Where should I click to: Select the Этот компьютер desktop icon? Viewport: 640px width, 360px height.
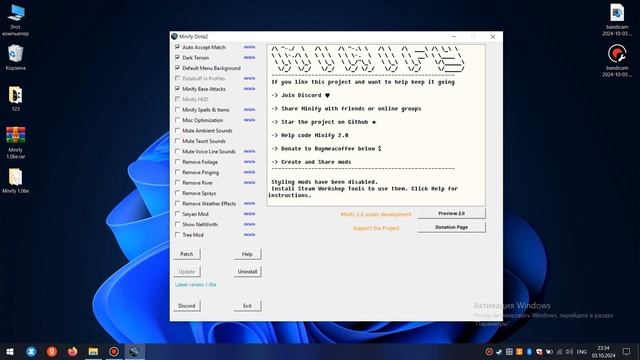pos(16,20)
